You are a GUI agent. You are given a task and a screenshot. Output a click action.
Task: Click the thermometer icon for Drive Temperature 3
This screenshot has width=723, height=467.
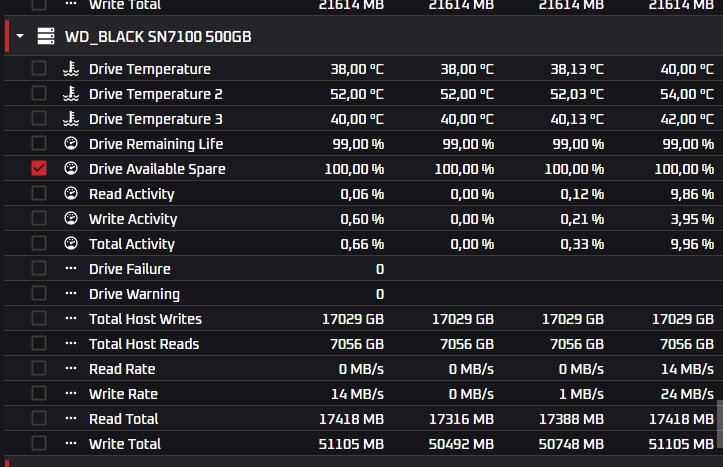point(71,118)
